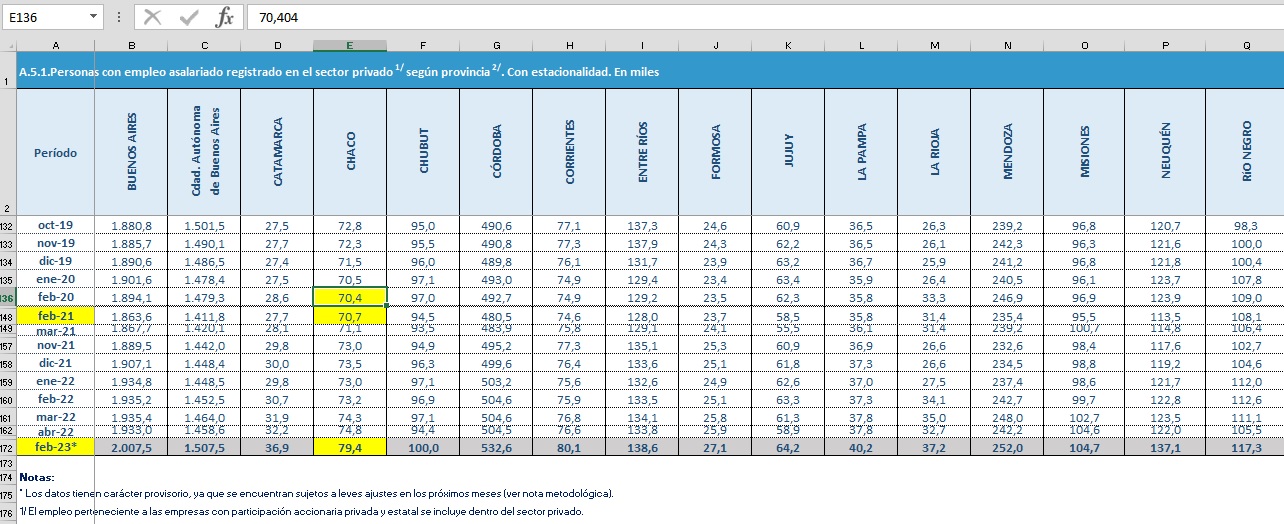The height and width of the screenshot is (524, 1284).
Task: Click the mar-22 period cell
Action: coord(55,417)
